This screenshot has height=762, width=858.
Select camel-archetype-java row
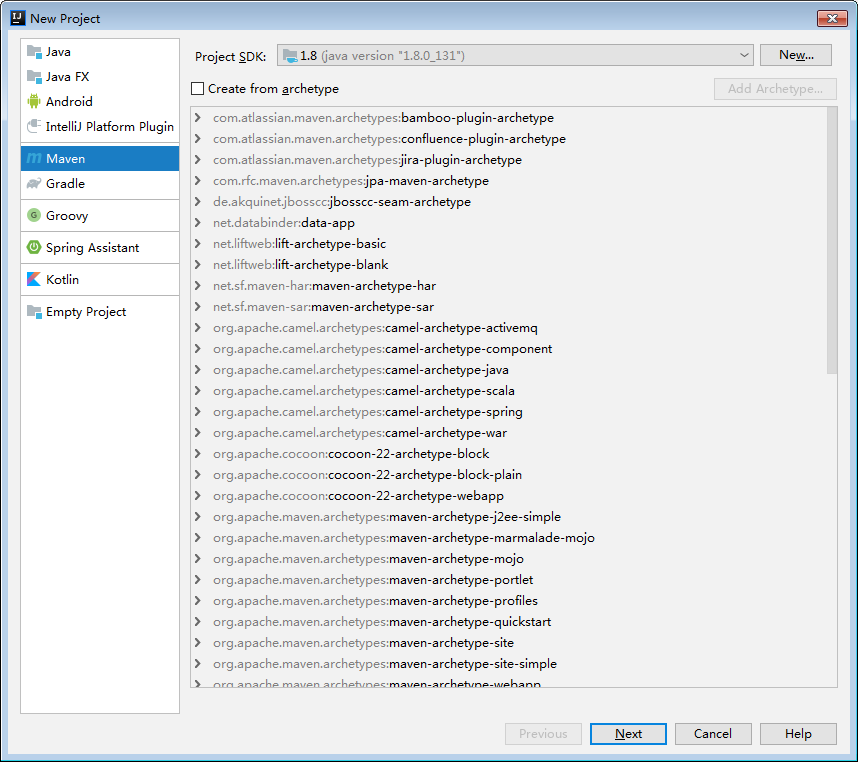tap(509, 370)
